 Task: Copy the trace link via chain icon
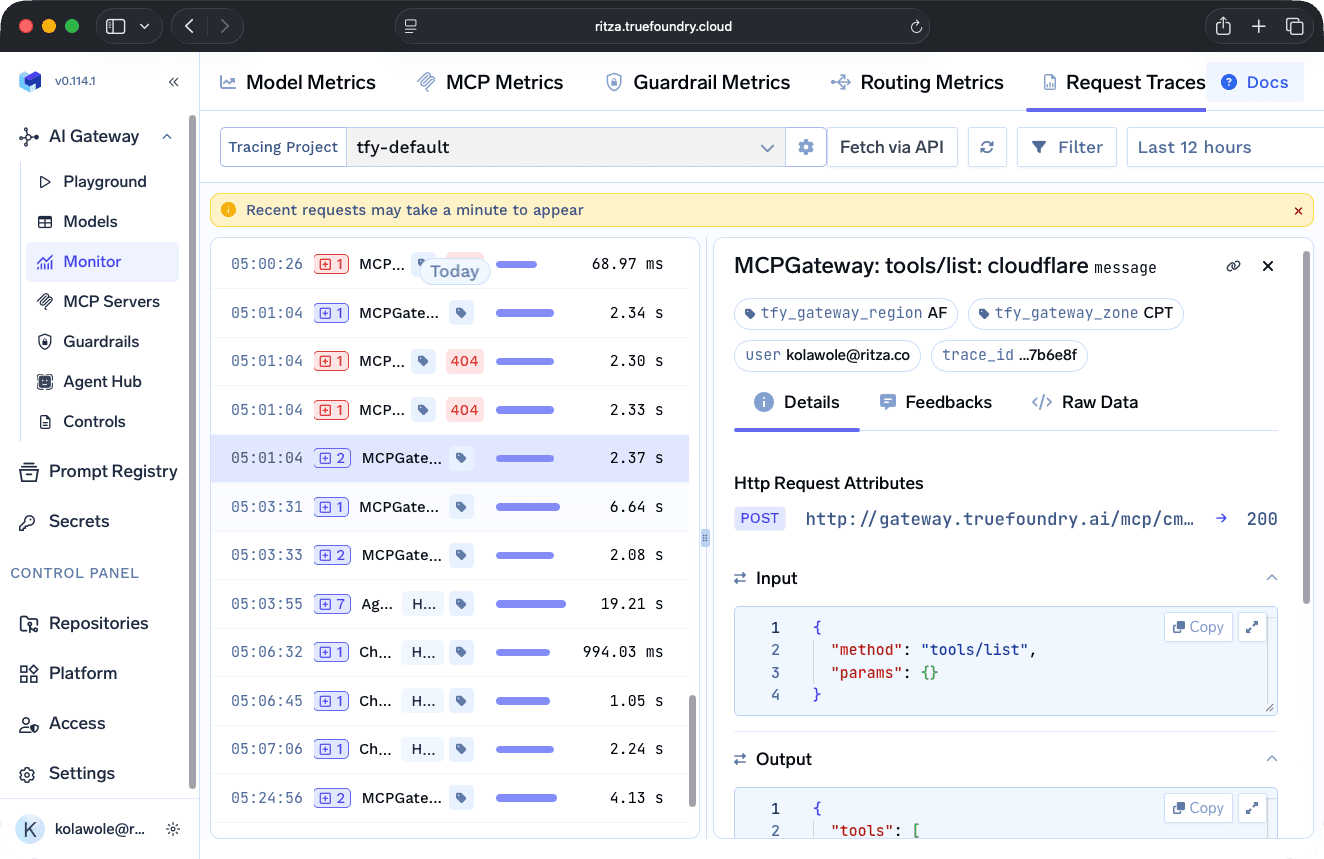click(1233, 266)
